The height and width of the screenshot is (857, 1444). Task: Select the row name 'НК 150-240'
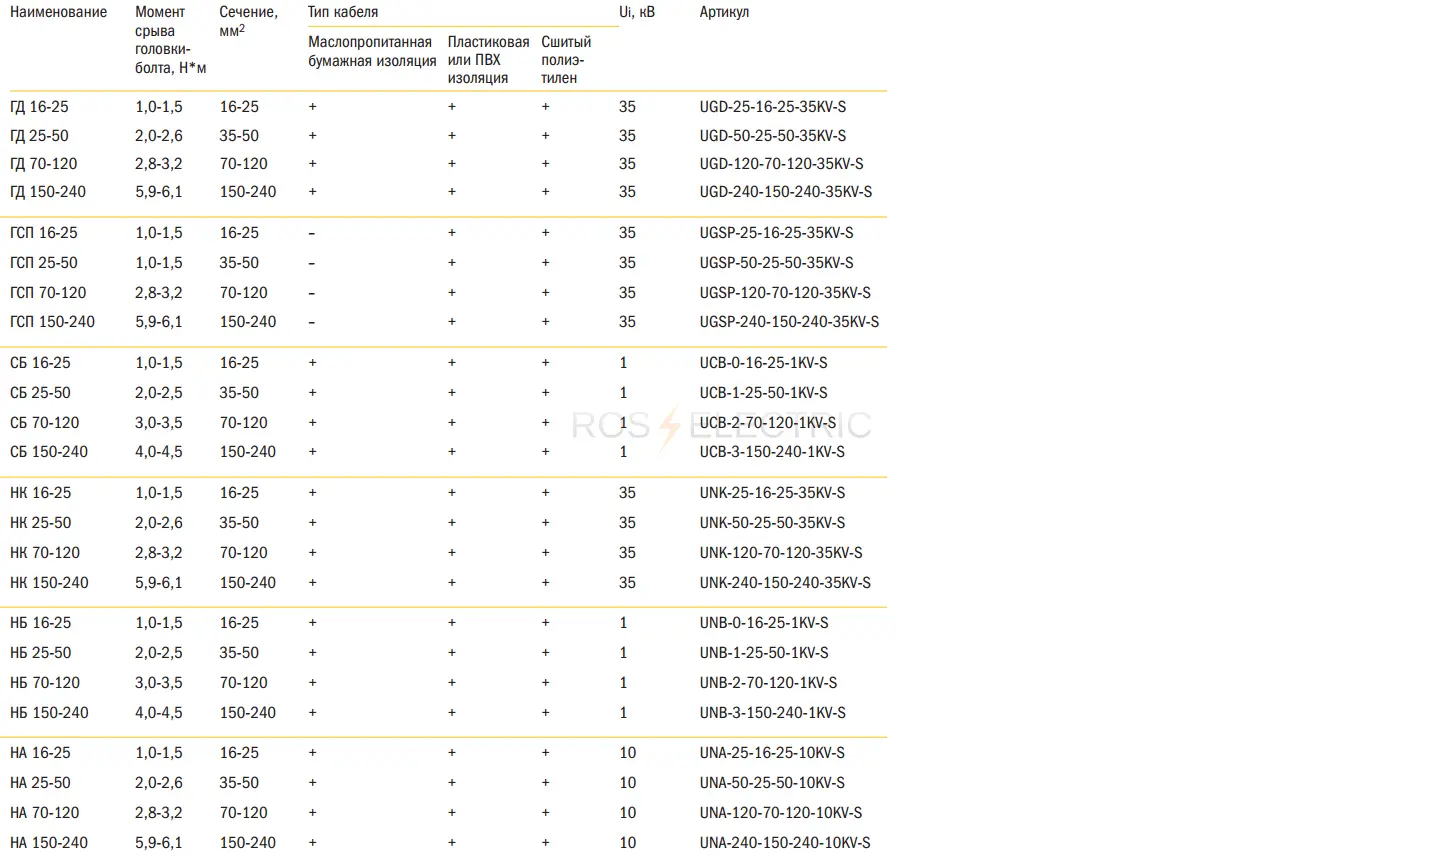click(x=49, y=583)
